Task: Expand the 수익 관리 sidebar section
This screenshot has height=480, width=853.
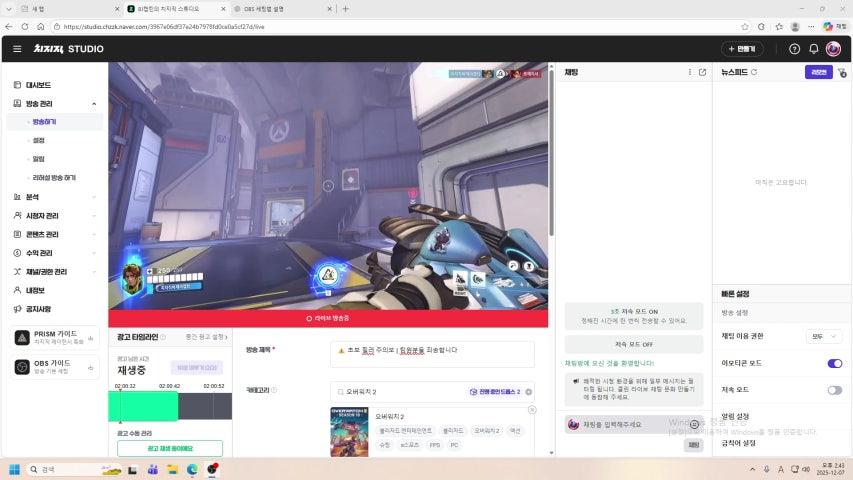Action: 94,253
